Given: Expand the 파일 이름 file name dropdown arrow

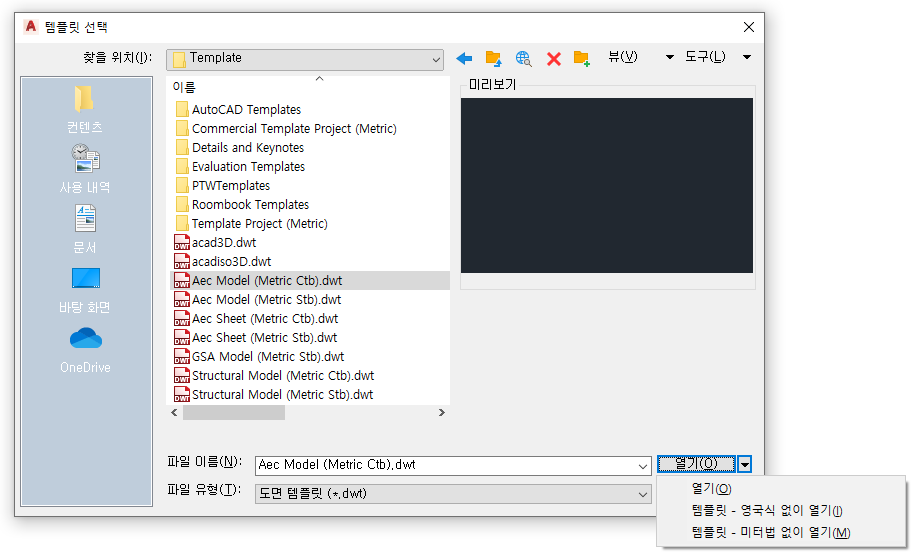Looking at the screenshot, I should tap(643, 466).
